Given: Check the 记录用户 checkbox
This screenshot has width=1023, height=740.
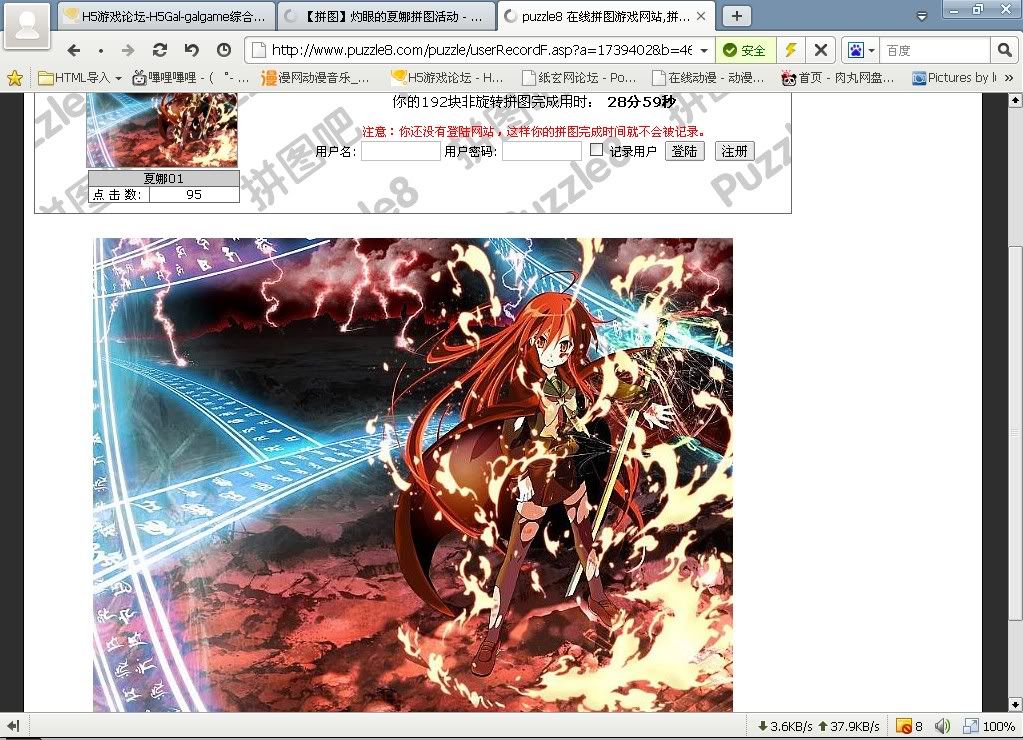Looking at the screenshot, I should [596, 150].
